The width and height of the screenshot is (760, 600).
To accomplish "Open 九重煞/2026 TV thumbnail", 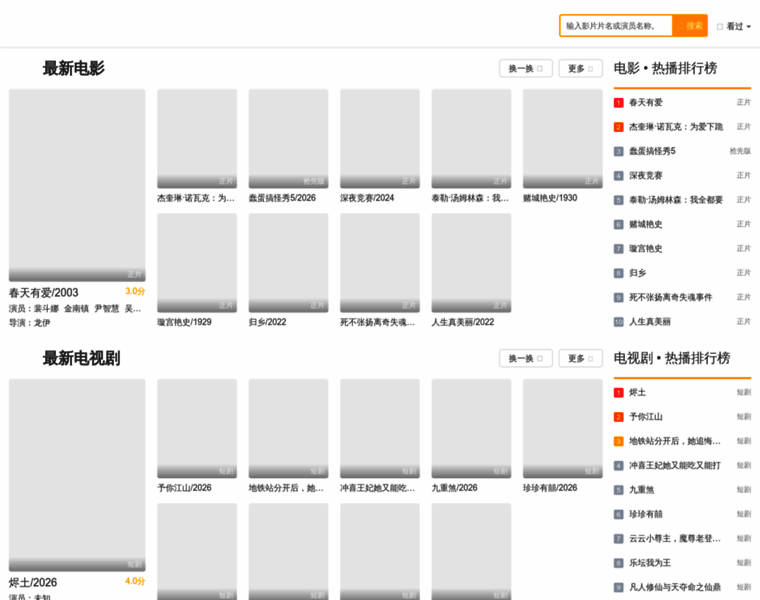I will [471, 428].
